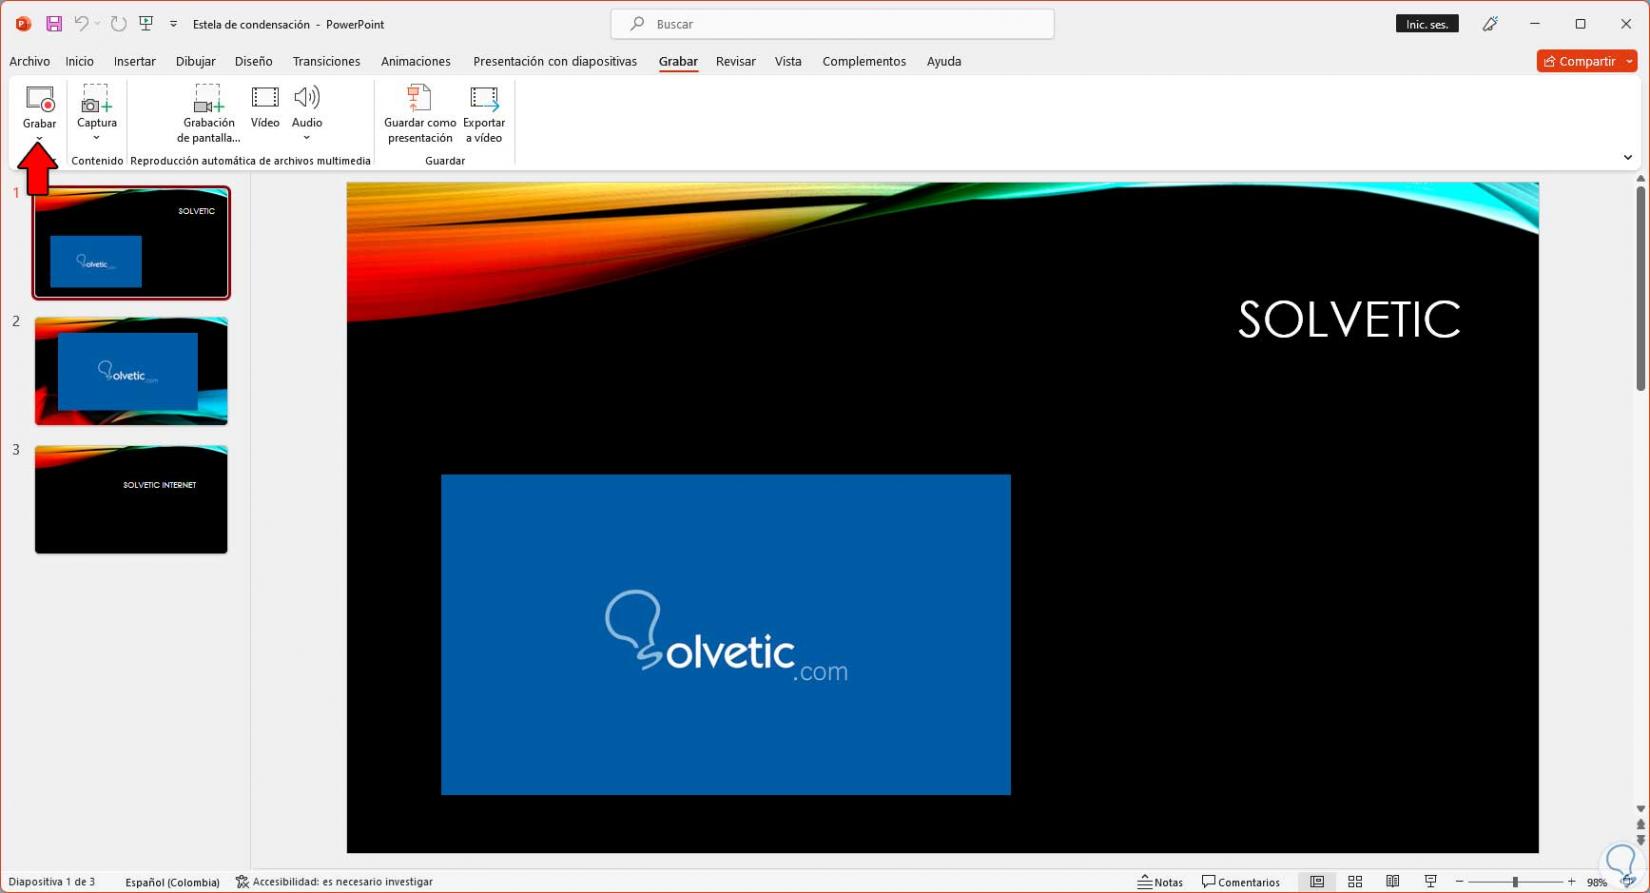Collapse the ribbon with the chevron
This screenshot has width=1650, height=893.
[x=1628, y=157]
